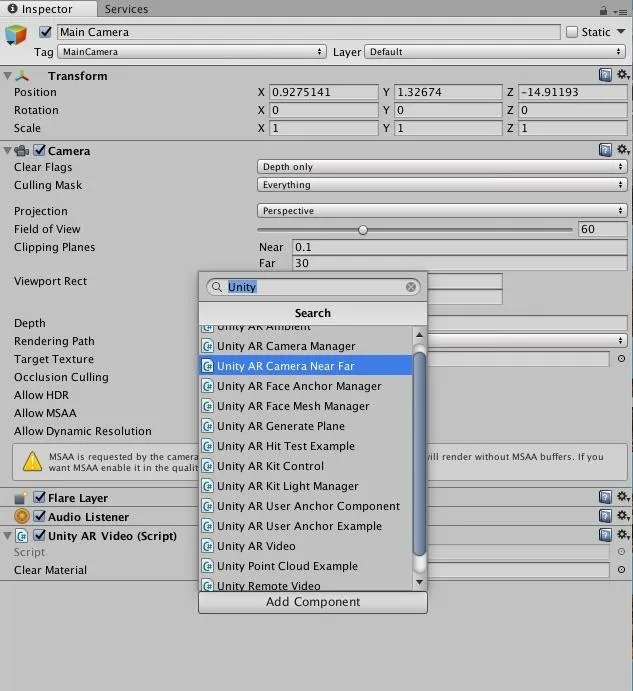Viewport: 633px width, 691px height.
Task: Open Audio Listener gear settings menu
Action: pyautogui.click(x=623, y=515)
